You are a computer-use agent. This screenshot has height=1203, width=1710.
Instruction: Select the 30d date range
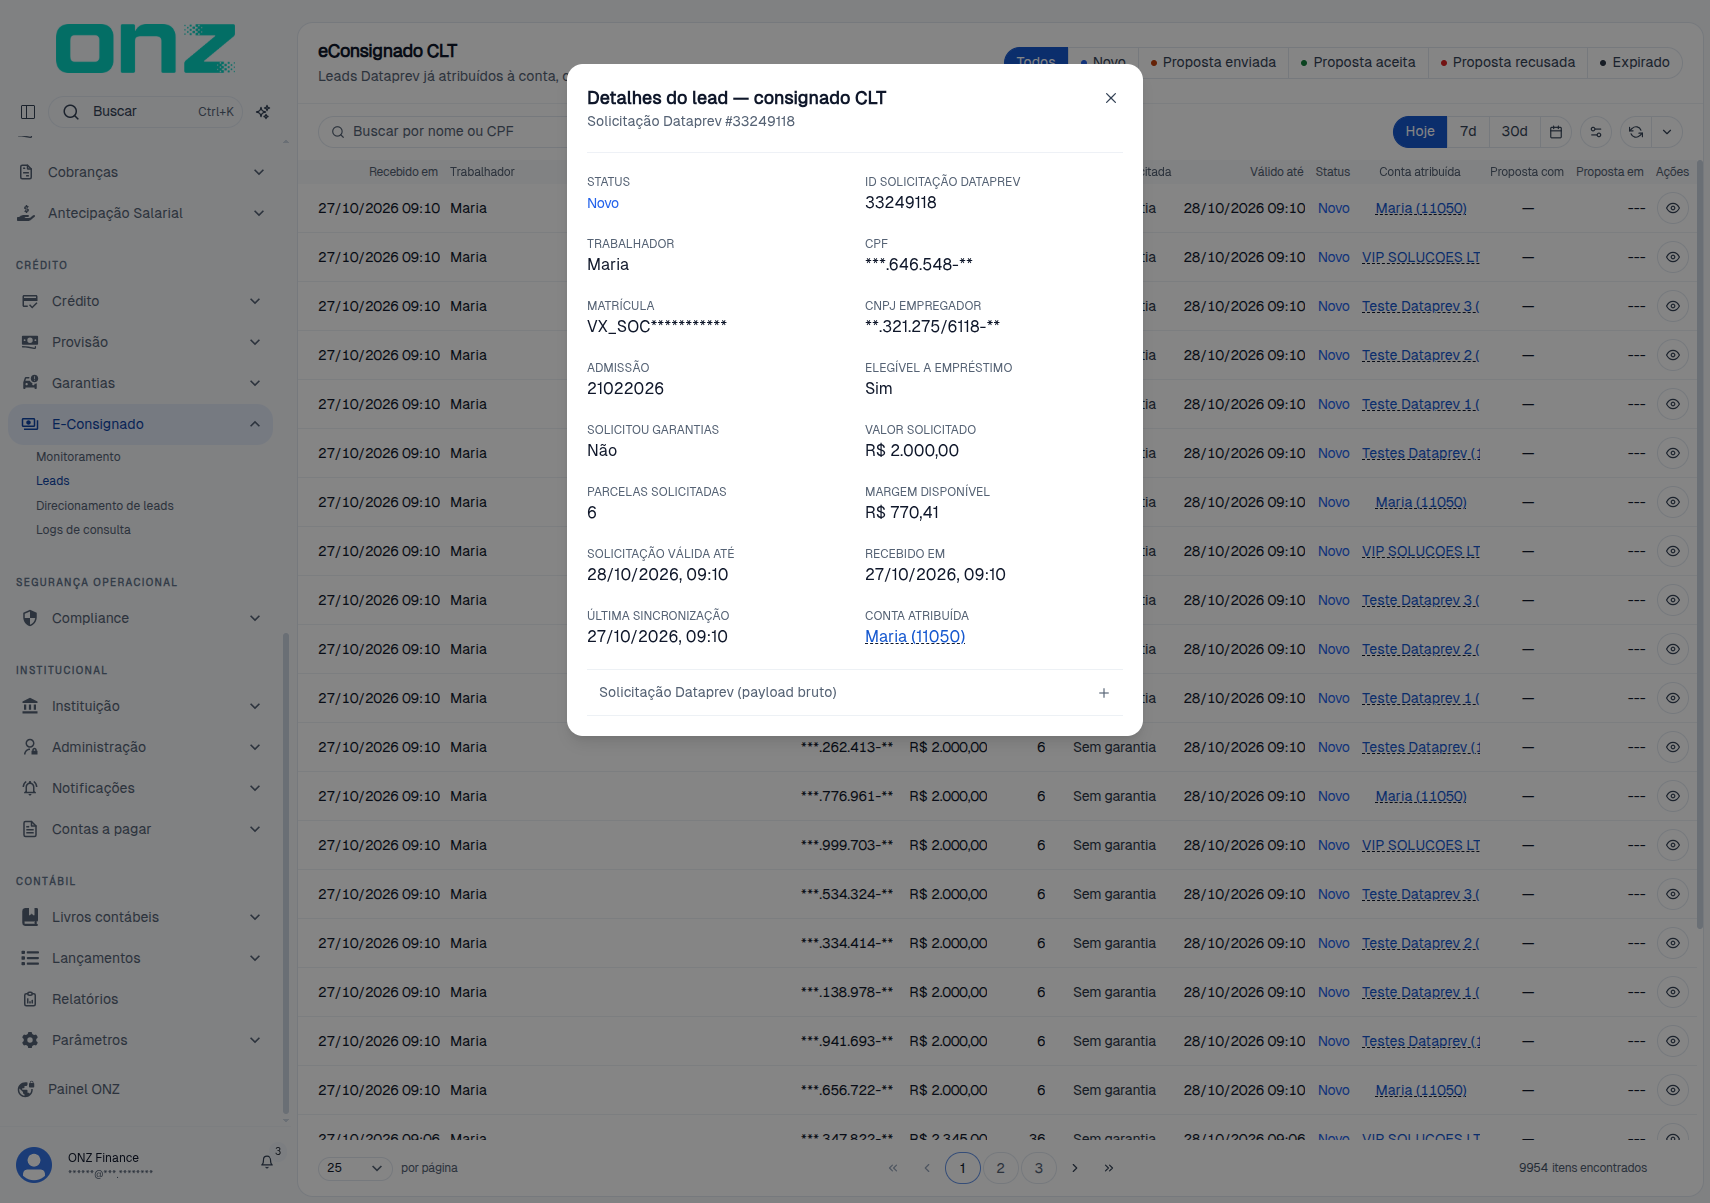click(x=1514, y=132)
